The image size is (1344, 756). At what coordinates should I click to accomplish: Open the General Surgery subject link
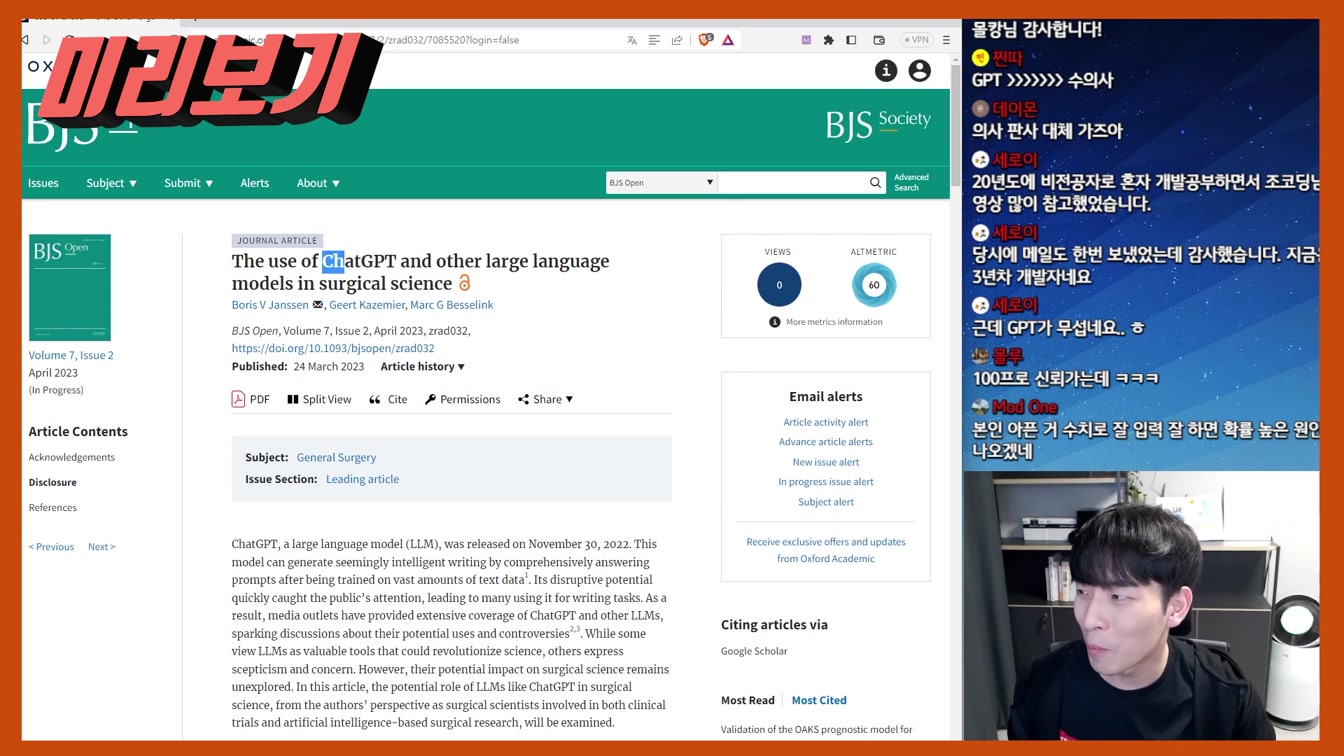[336, 457]
